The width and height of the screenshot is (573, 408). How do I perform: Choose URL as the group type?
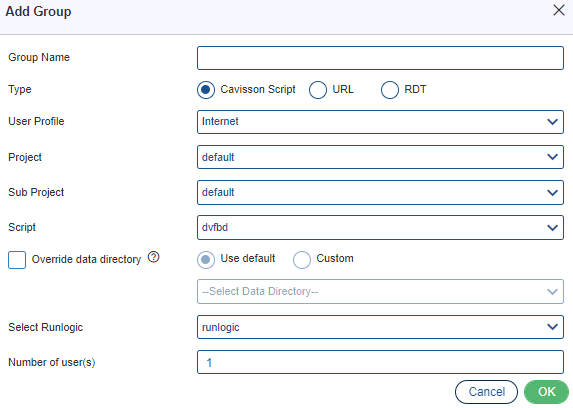click(x=318, y=90)
